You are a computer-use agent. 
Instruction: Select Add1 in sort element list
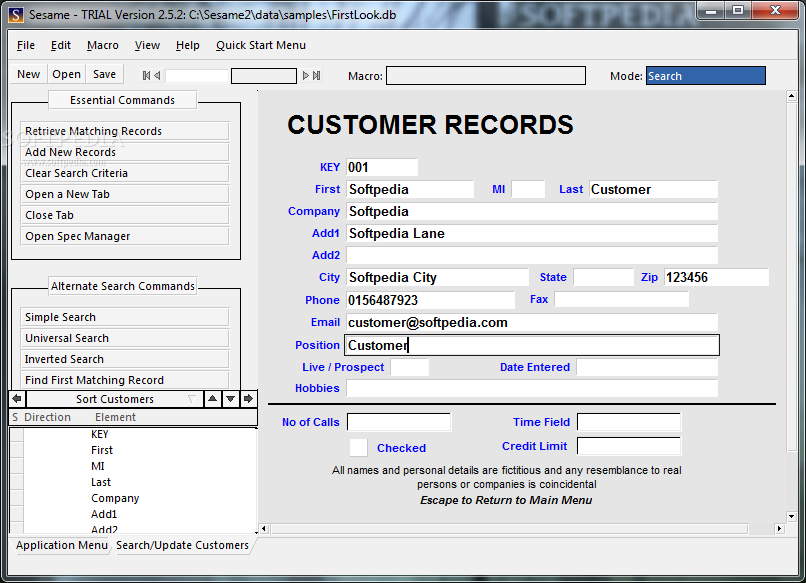pyautogui.click(x=104, y=514)
